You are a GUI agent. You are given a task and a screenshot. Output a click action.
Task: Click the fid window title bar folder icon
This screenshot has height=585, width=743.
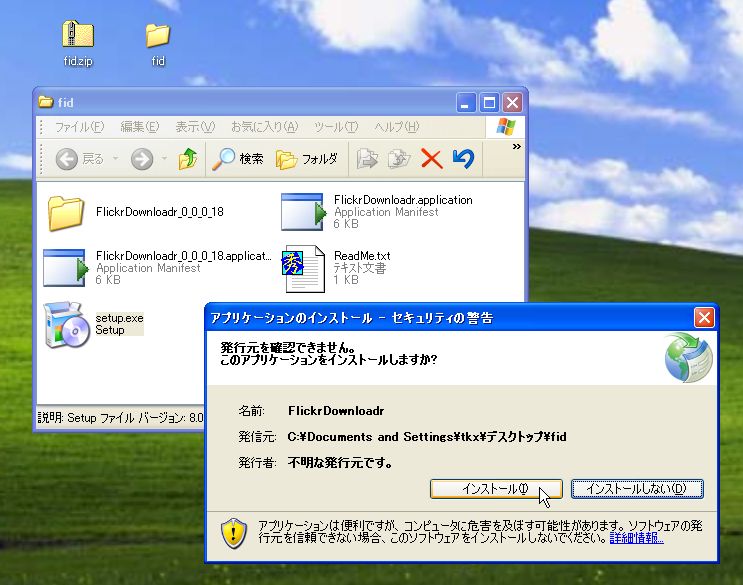(46, 102)
